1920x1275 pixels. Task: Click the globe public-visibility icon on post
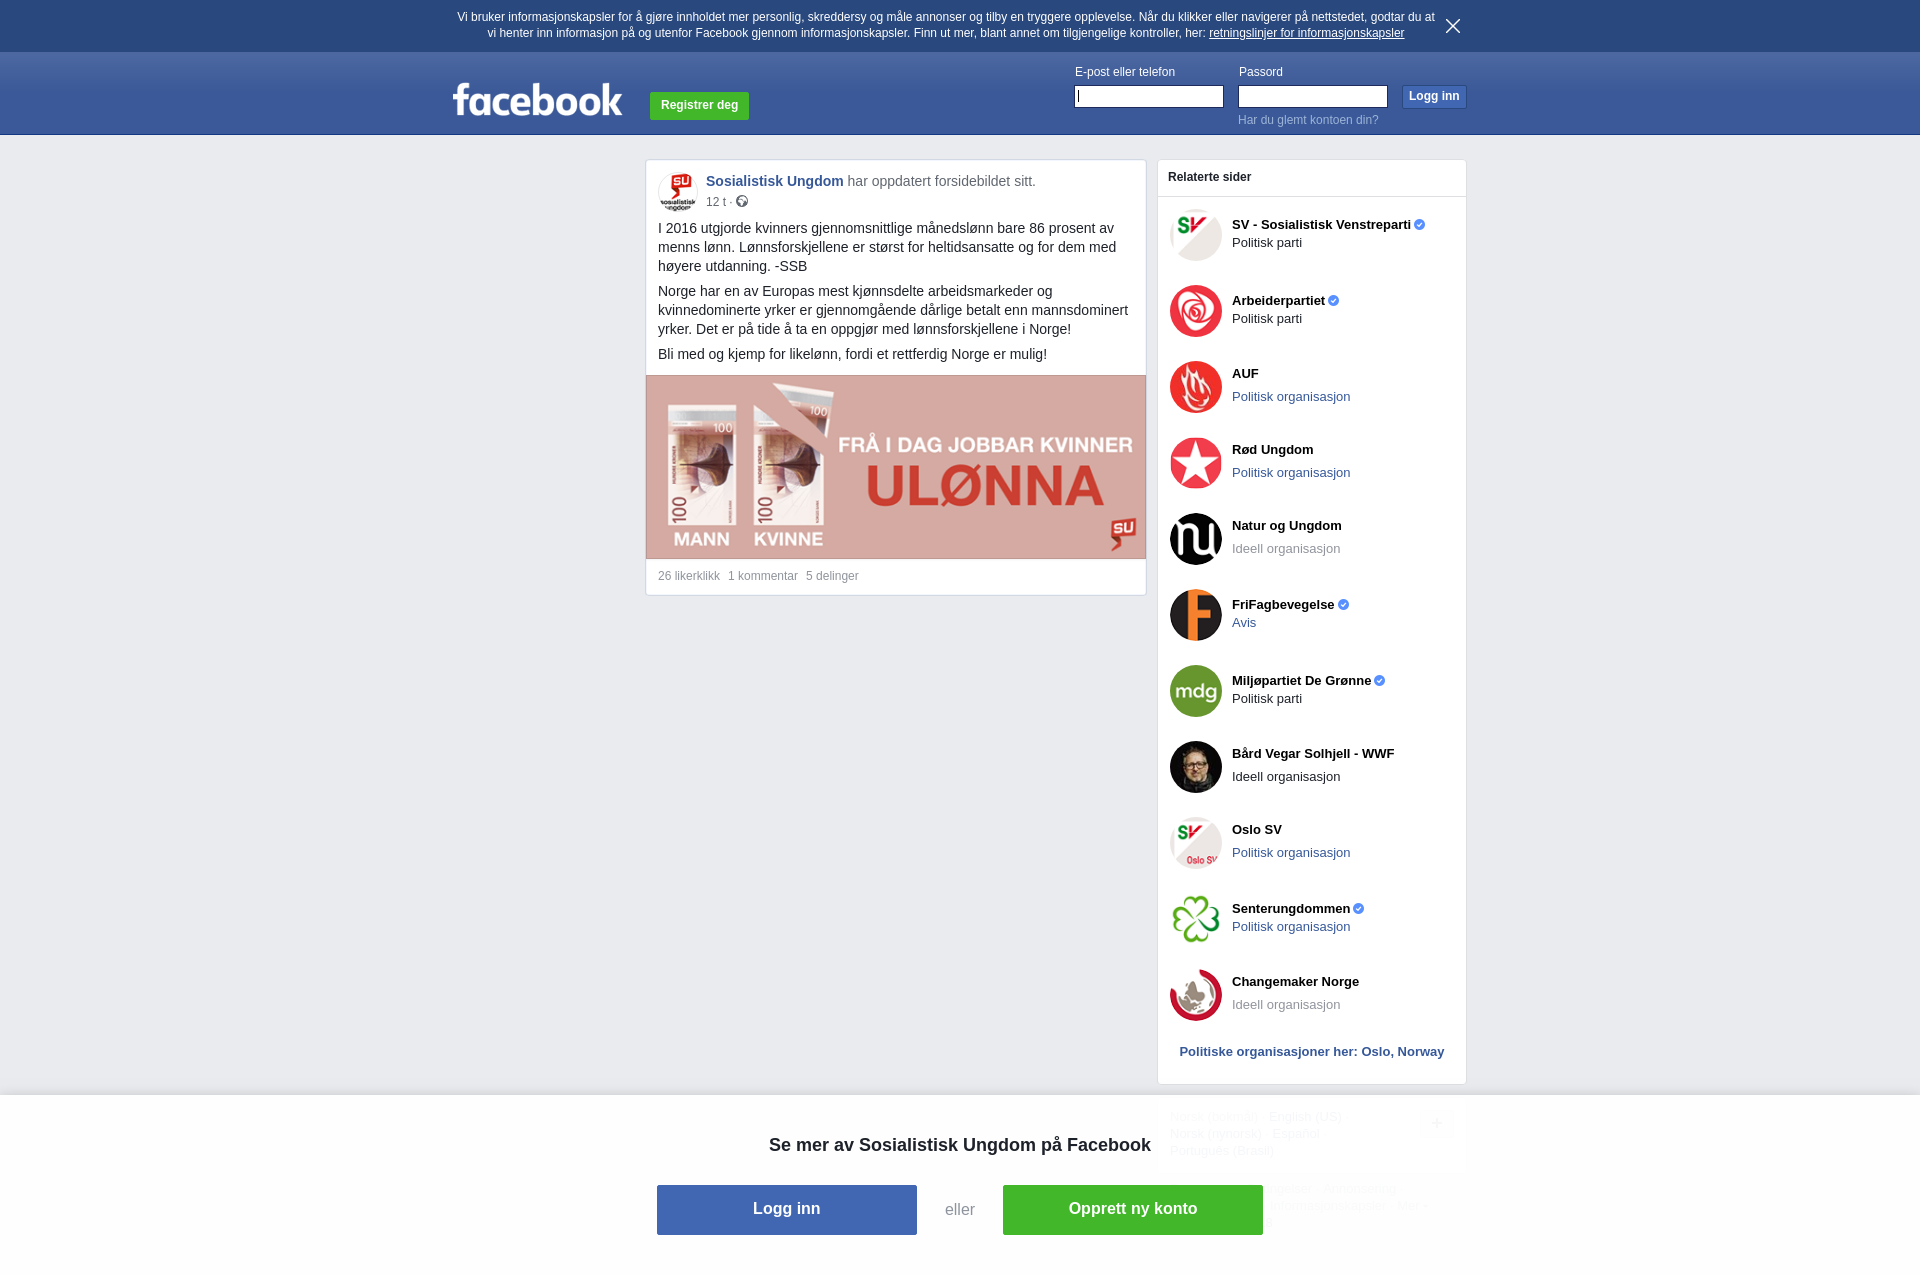tap(742, 202)
